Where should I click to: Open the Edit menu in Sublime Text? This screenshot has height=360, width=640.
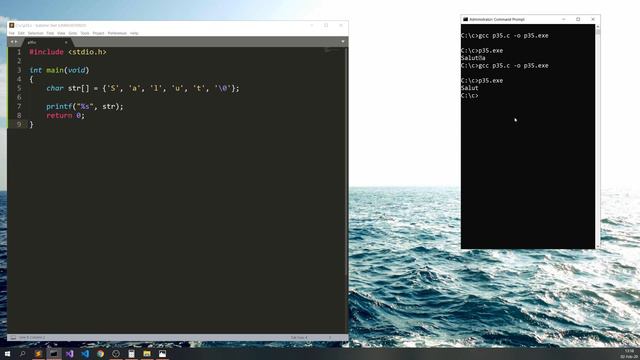21,33
